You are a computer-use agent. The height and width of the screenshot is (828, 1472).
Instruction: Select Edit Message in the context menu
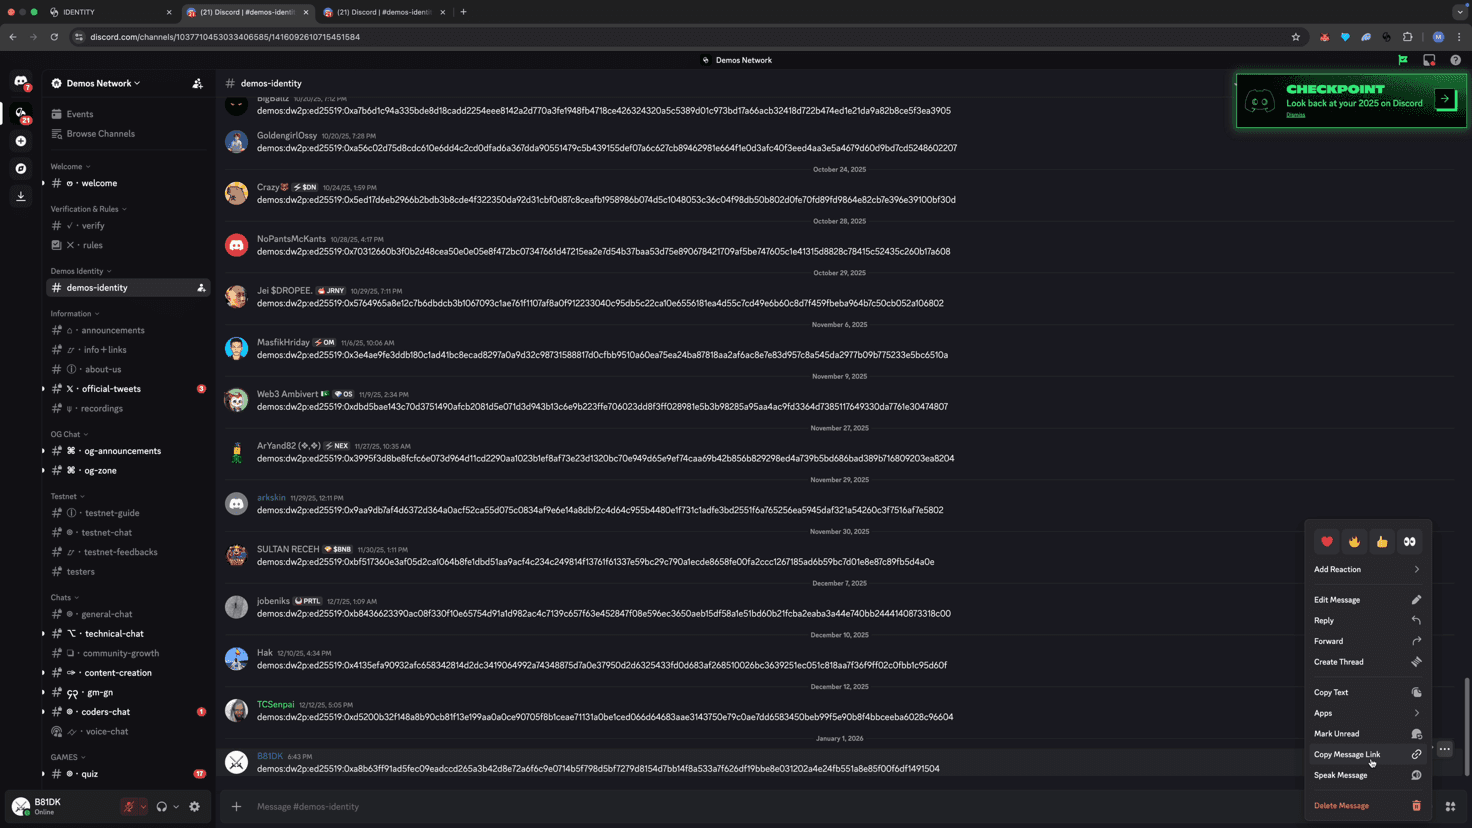pyautogui.click(x=1337, y=599)
